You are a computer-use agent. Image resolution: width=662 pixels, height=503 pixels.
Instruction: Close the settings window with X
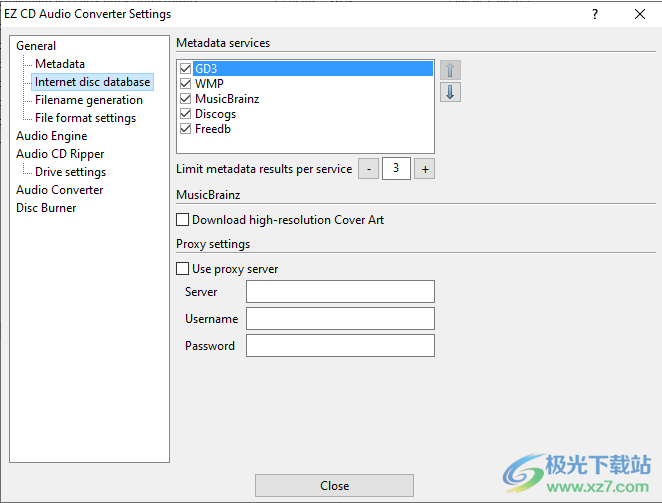coord(640,14)
